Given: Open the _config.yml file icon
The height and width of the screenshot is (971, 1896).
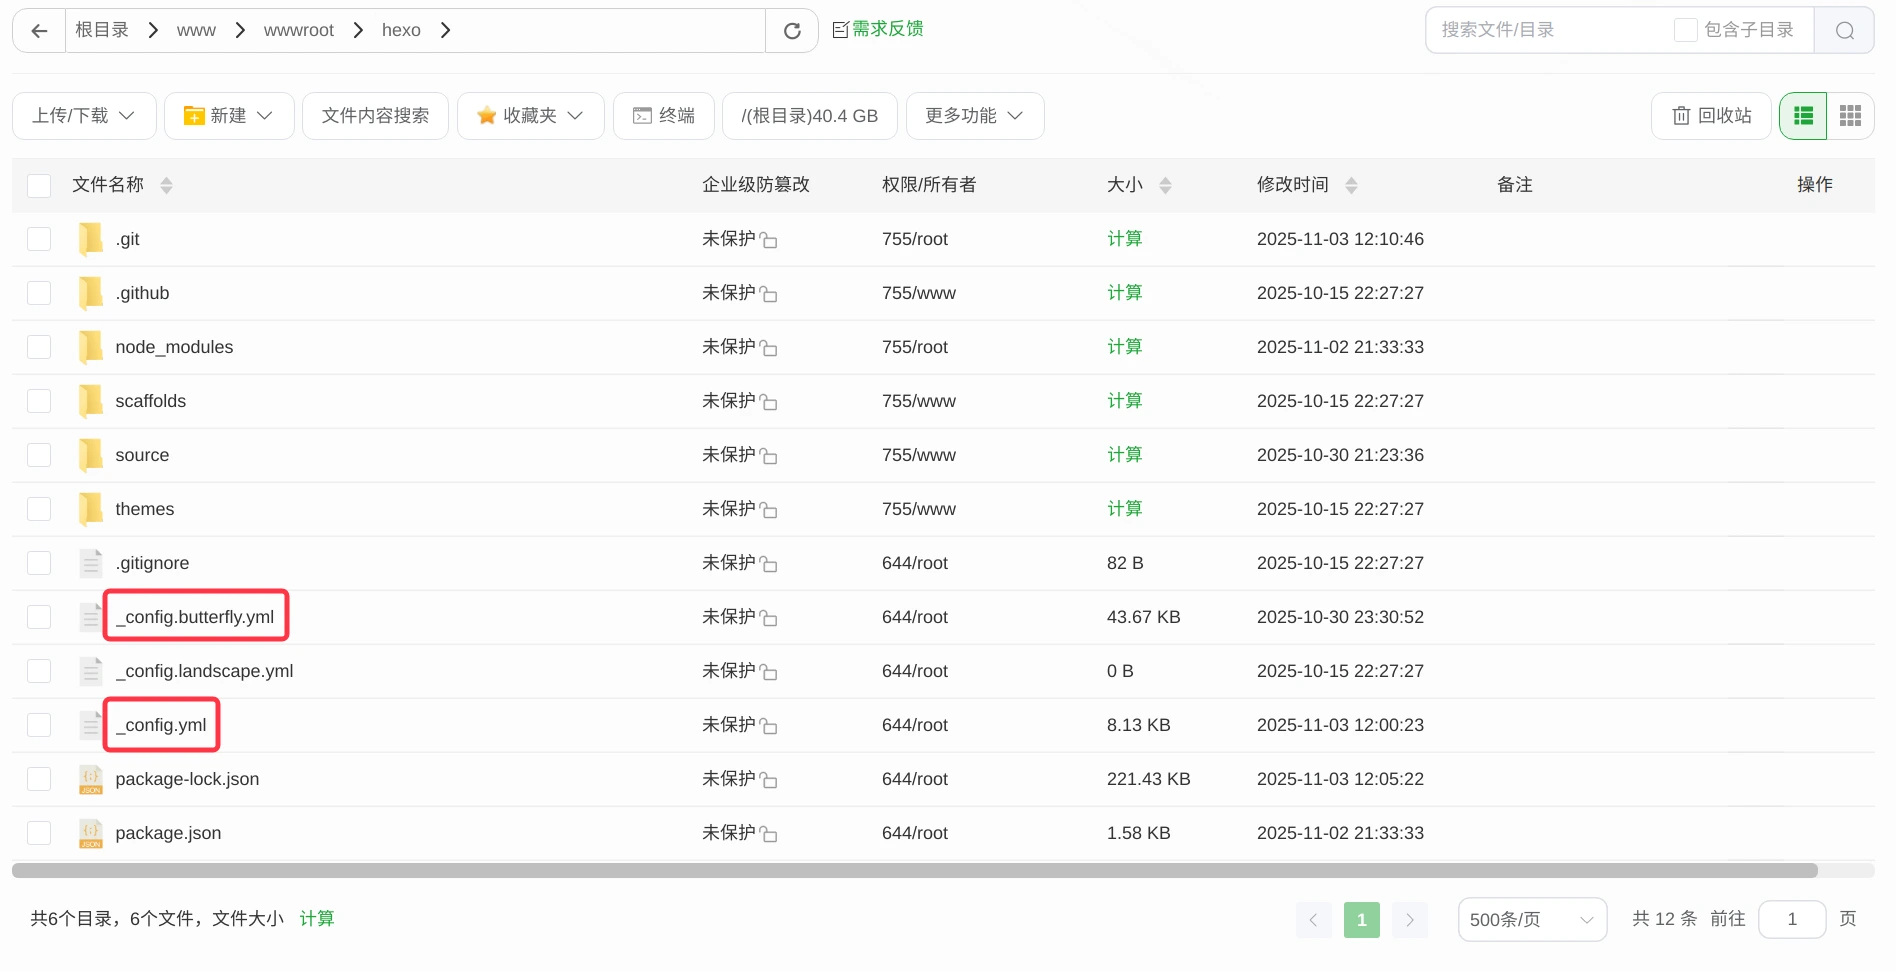Looking at the screenshot, I should pyautogui.click(x=91, y=724).
